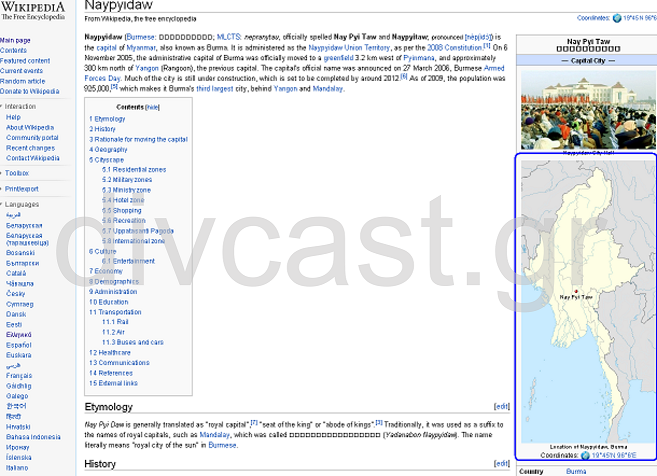Open the Burma location map image
Screen dimensions: 657x476
[x=588, y=302]
